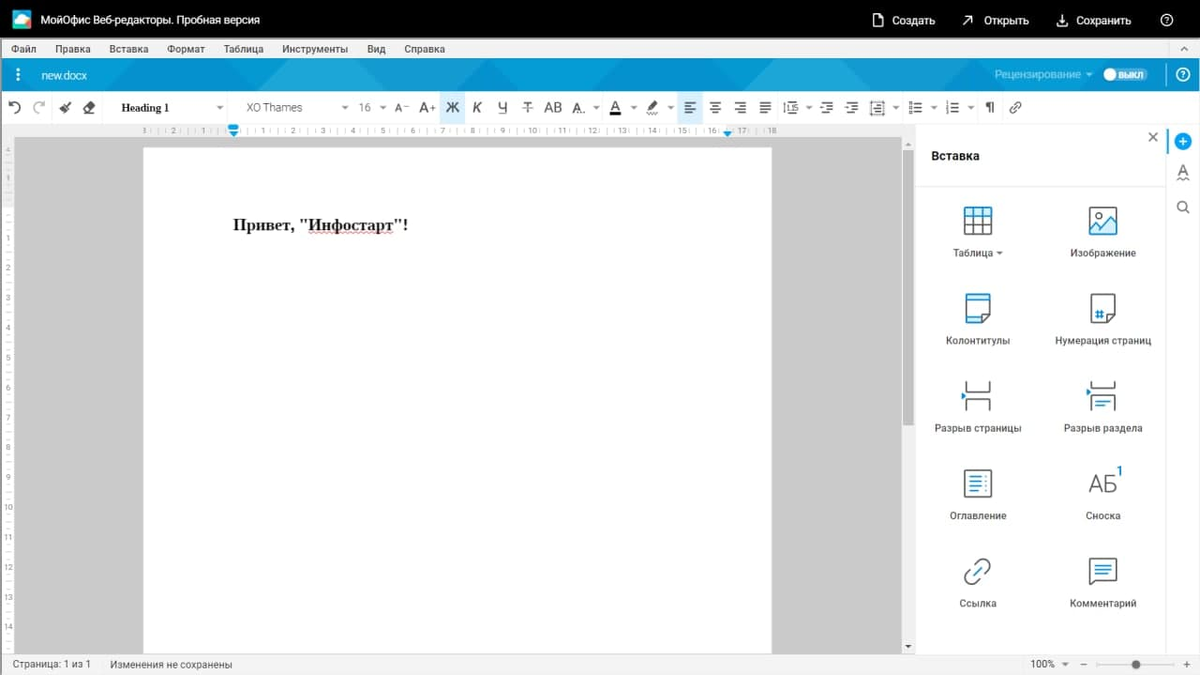Viewport: 1200px width, 675px height.
Task: Open the font color dropdown arrow
Action: click(x=633, y=107)
